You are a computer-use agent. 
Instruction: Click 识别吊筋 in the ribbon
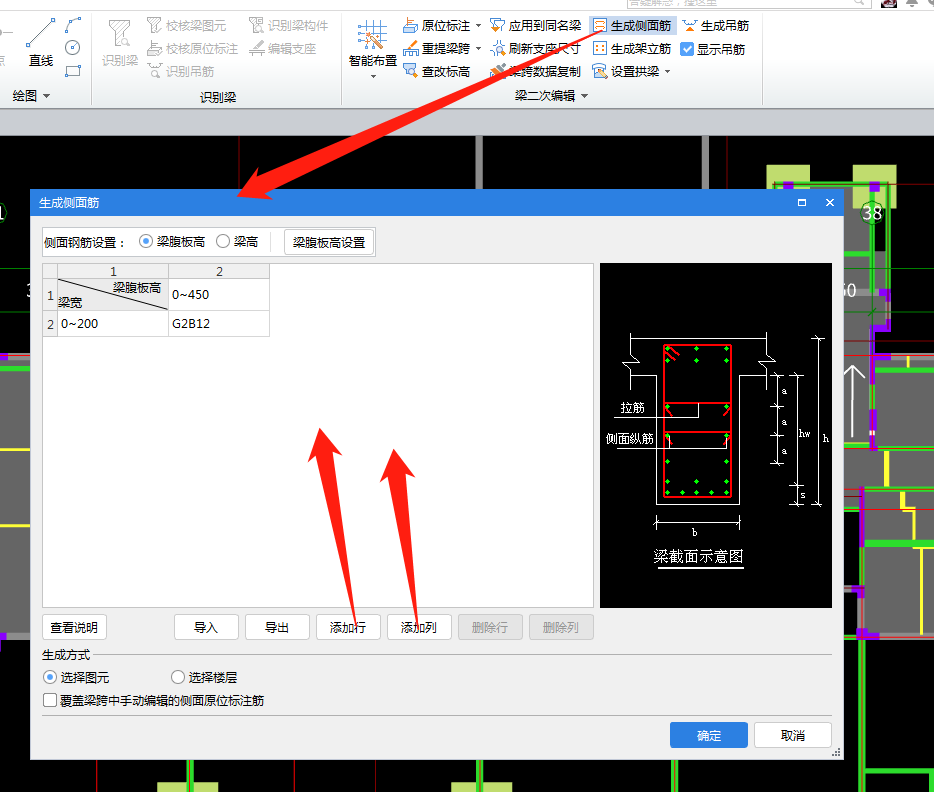point(181,71)
